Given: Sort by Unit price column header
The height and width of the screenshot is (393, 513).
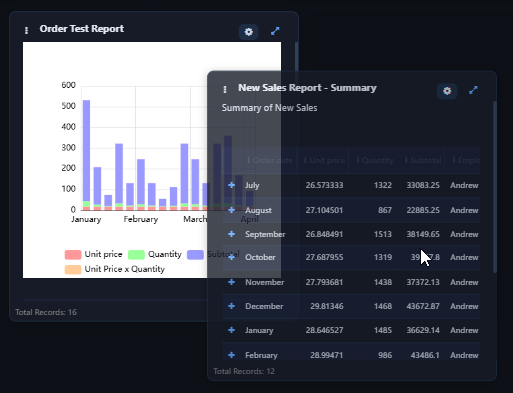Looking at the screenshot, I should pos(327,160).
